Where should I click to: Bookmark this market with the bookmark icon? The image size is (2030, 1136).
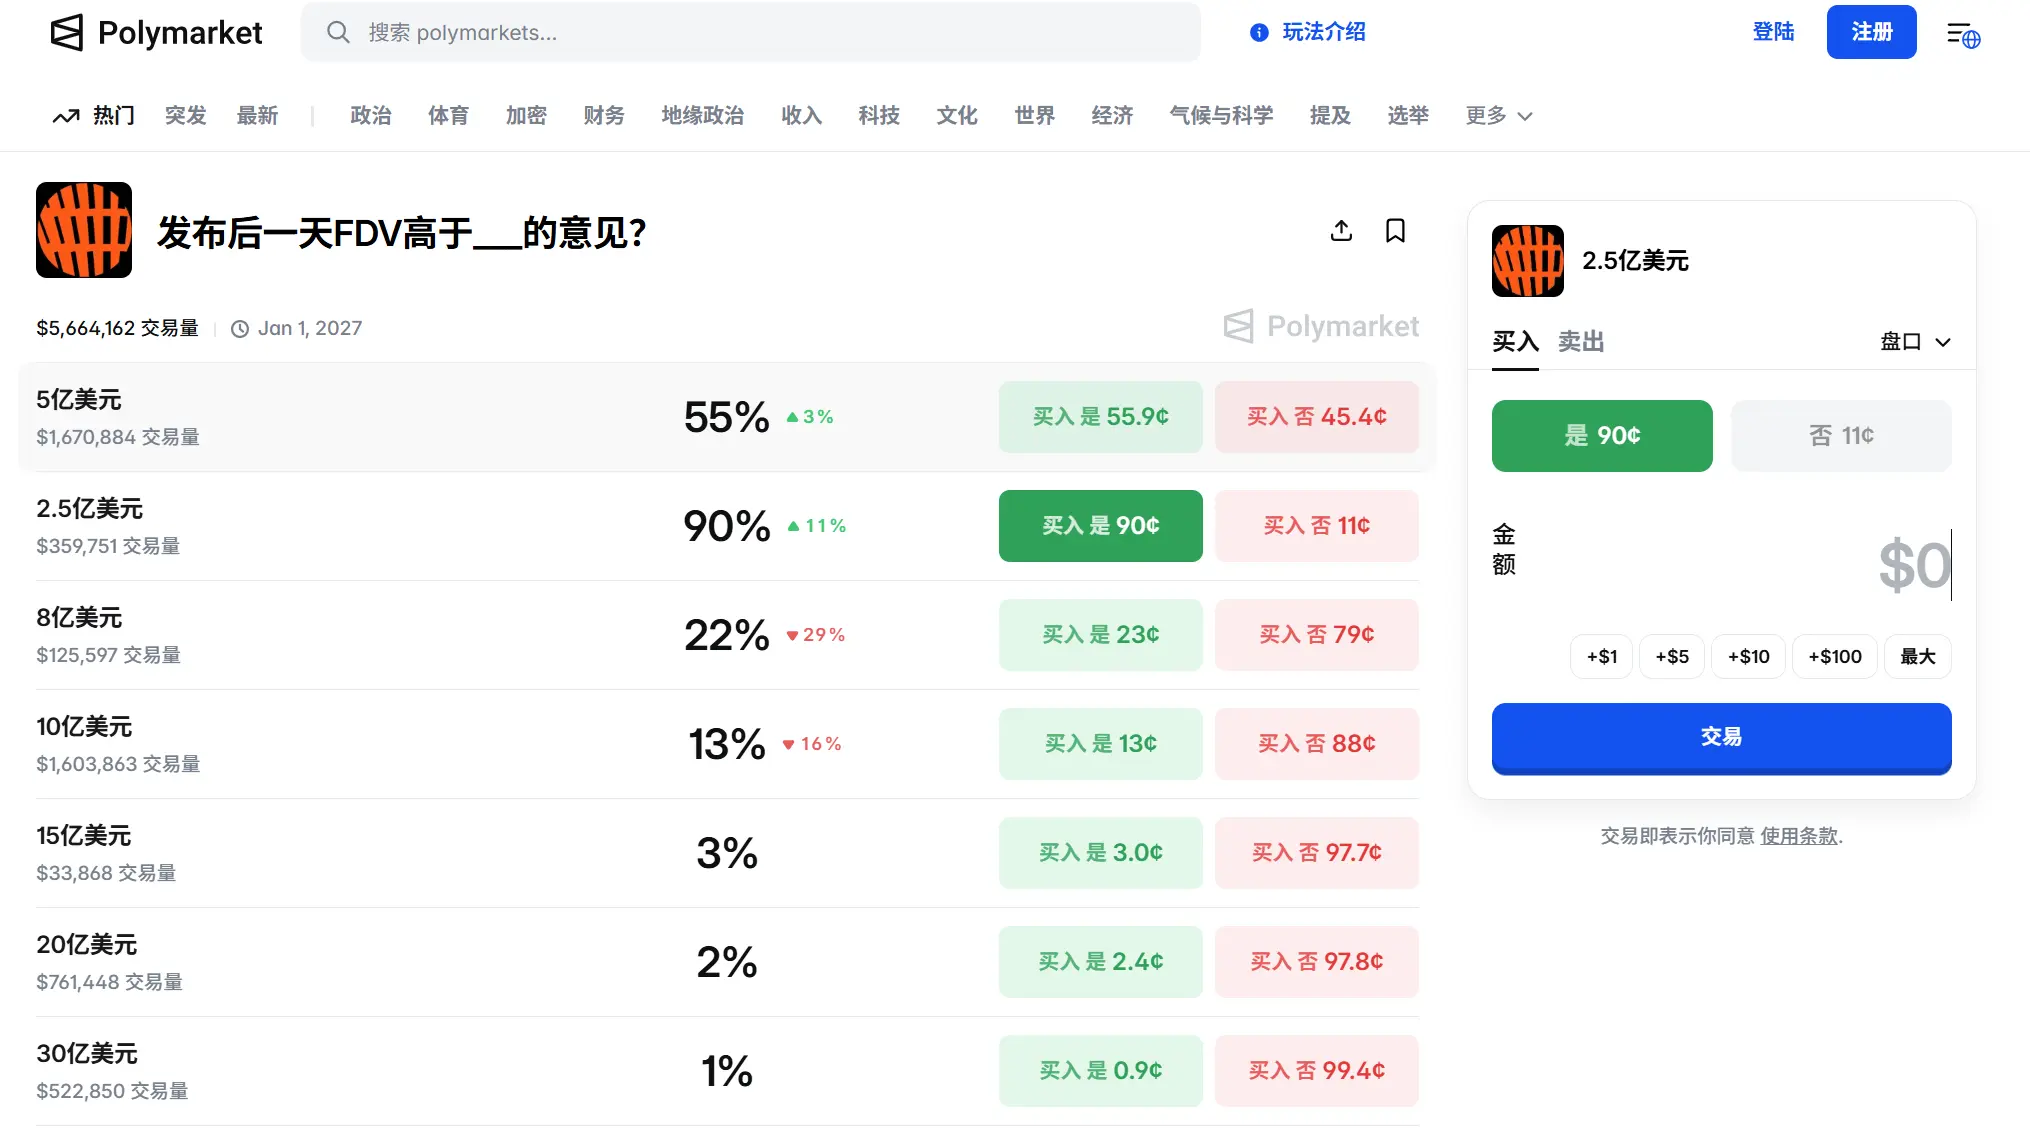click(x=1395, y=231)
